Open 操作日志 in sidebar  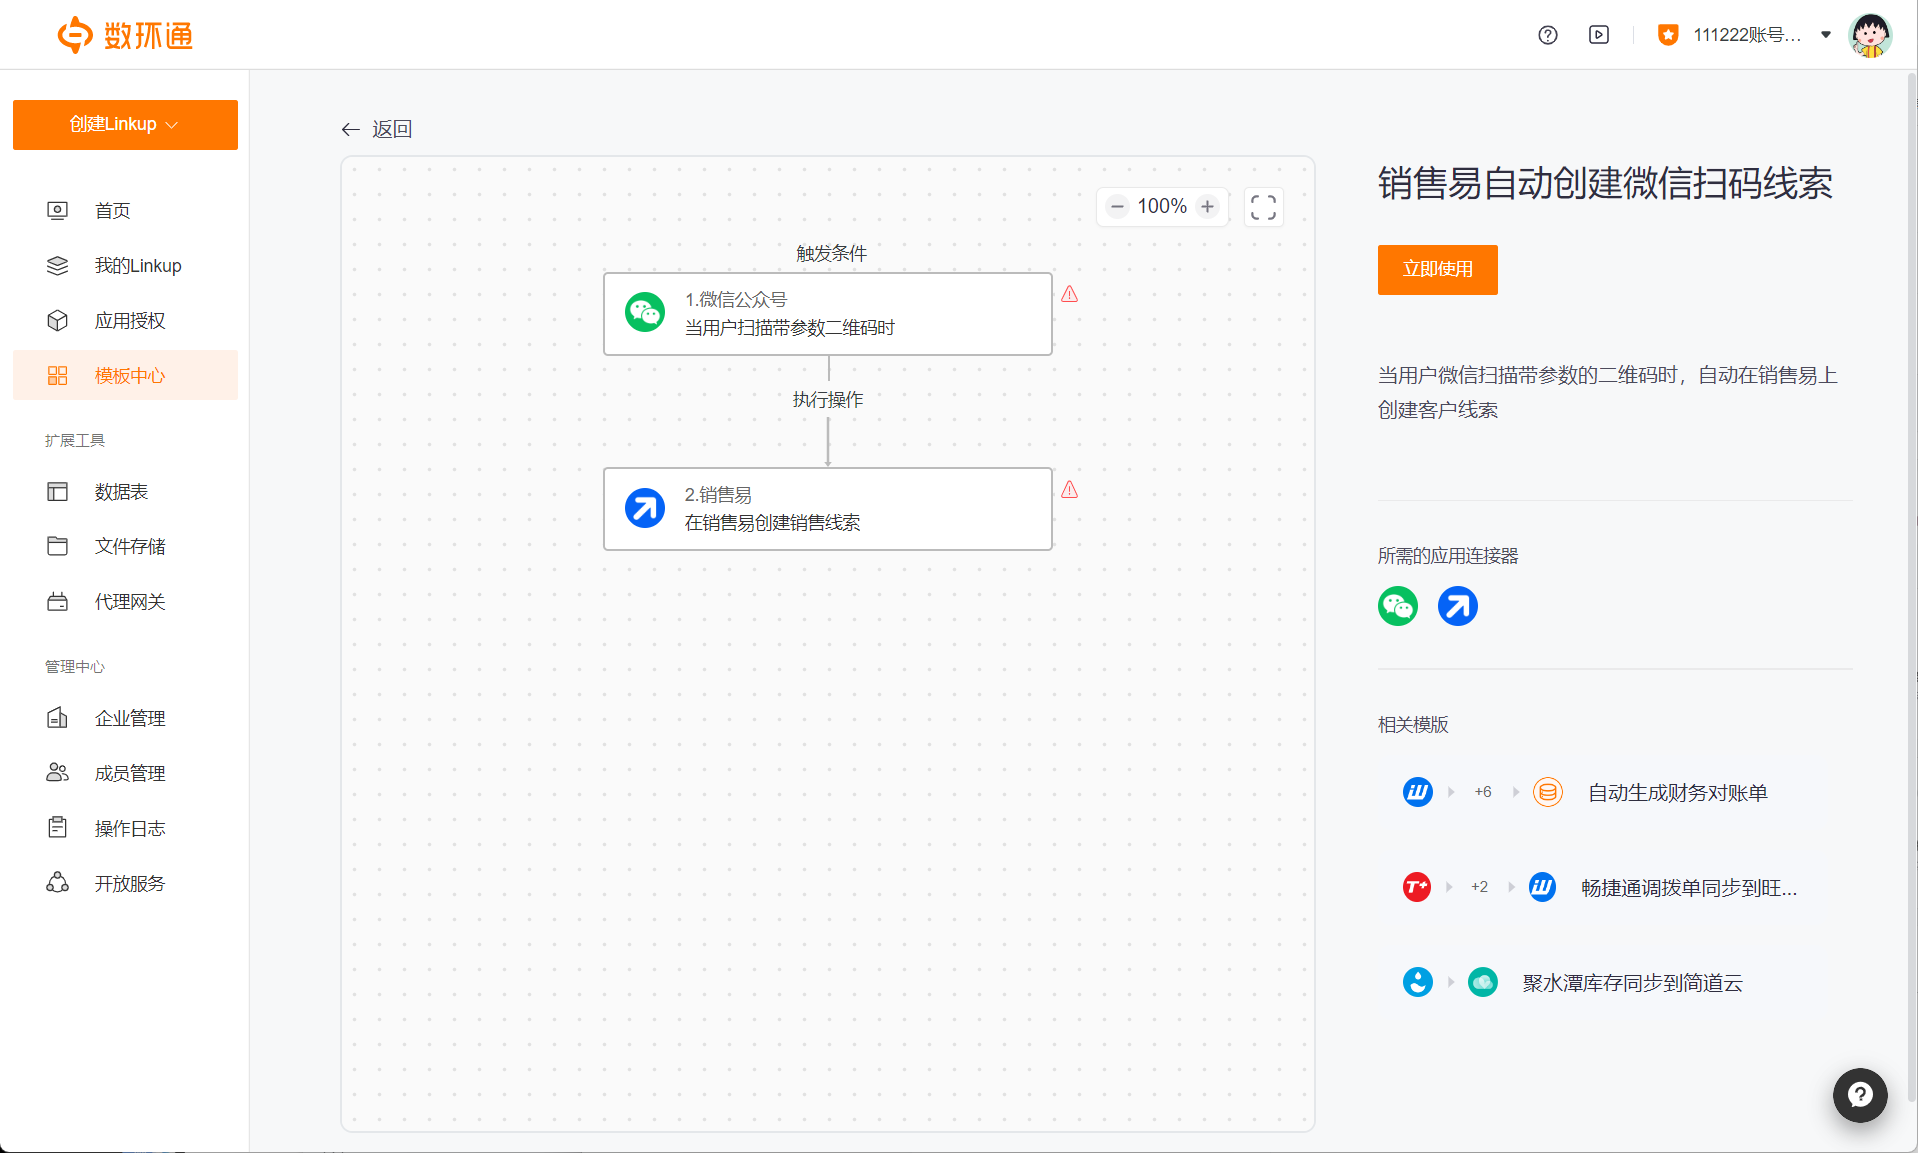click(x=125, y=828)
